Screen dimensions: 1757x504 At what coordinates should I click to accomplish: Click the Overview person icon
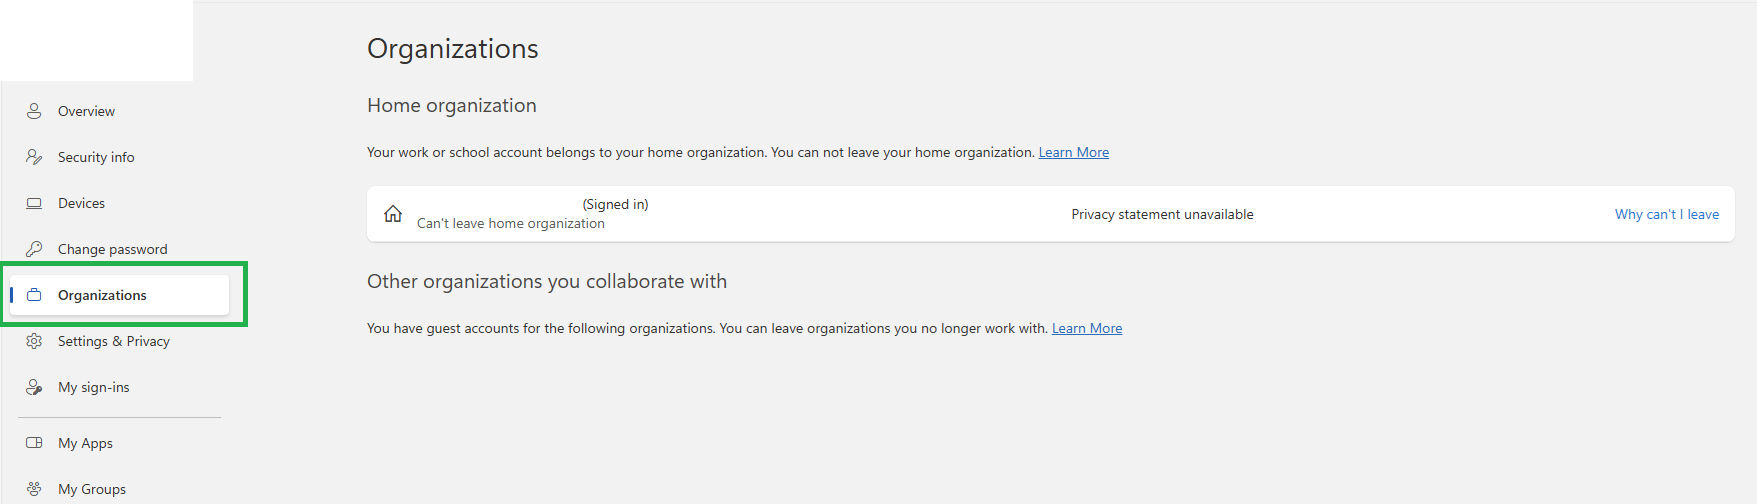pos(34,111)
